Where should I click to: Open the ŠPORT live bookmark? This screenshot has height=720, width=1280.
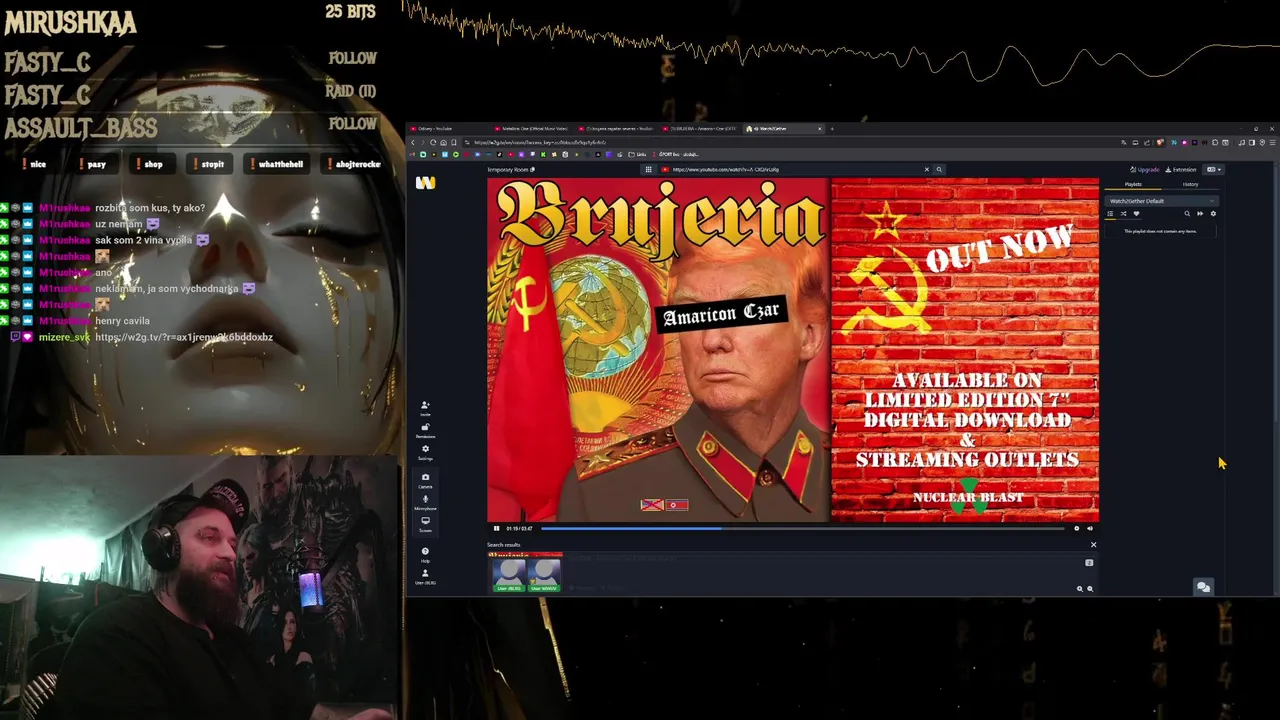tap(675, 154)
